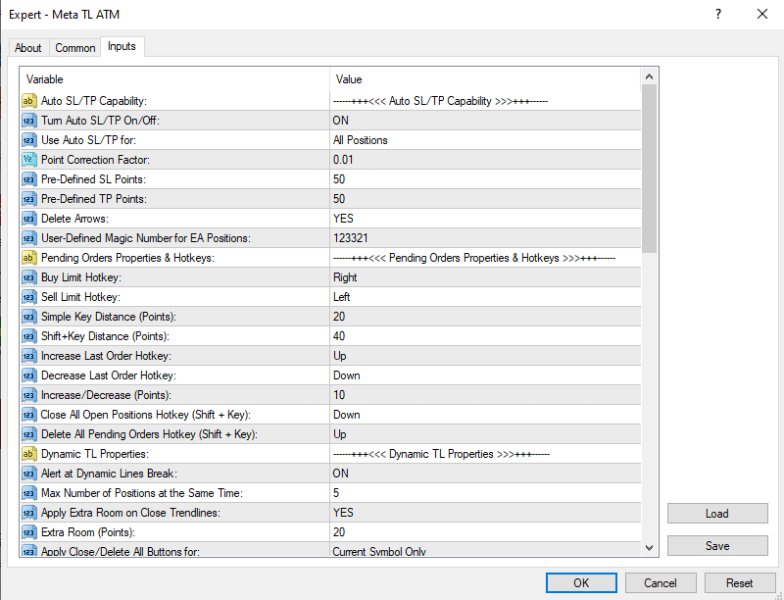The height and width of the screenshot is (600, 784).
Task: Edit the Max Number of Positions value 5
Action: (485, 493)
